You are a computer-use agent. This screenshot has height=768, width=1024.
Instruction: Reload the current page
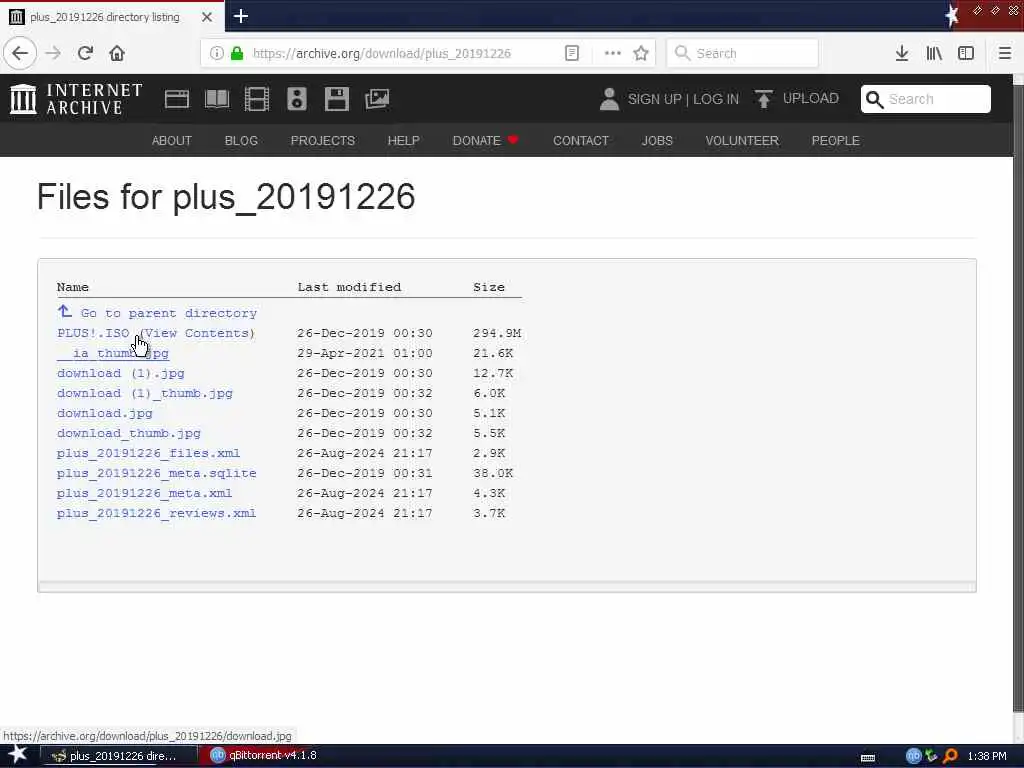coord(86,53)
